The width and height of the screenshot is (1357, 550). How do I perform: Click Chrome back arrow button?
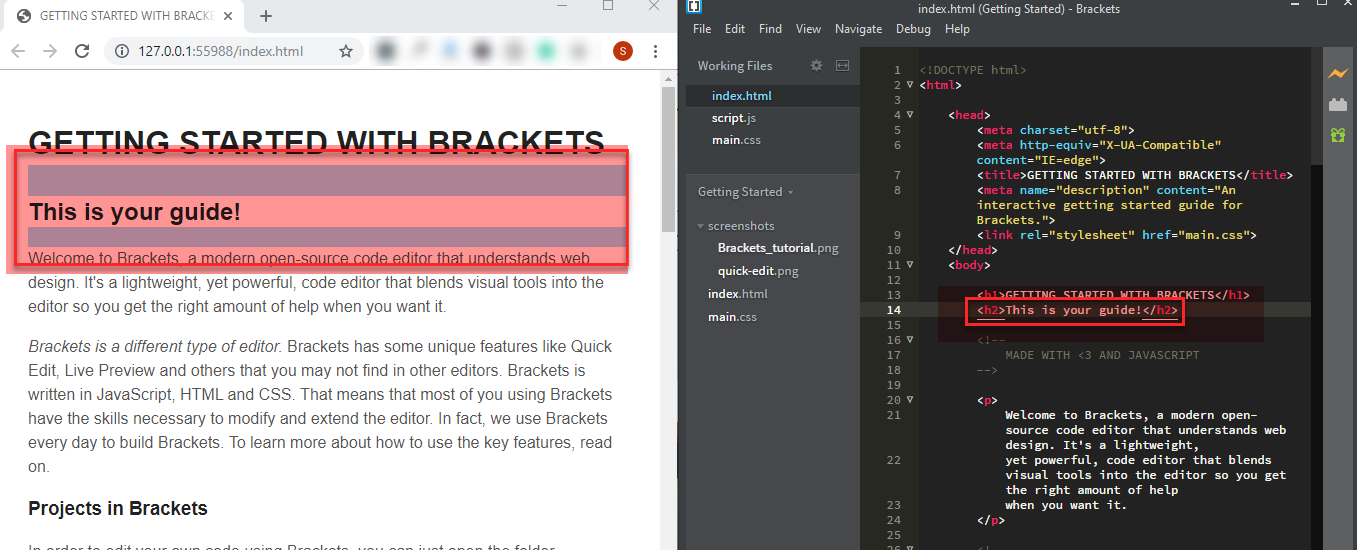(x=17, y=51)
